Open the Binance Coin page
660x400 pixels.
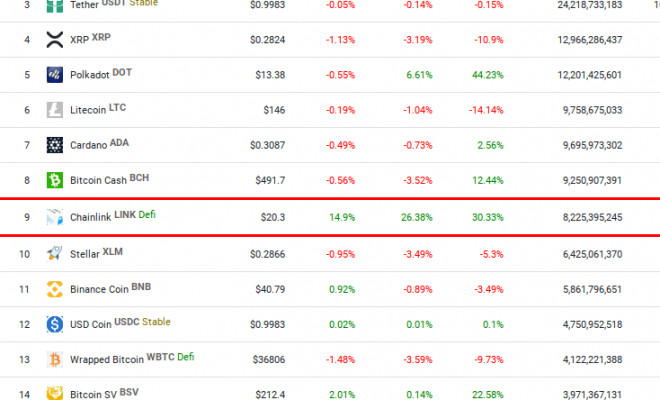pyautogui.click(x=99, y=289)
